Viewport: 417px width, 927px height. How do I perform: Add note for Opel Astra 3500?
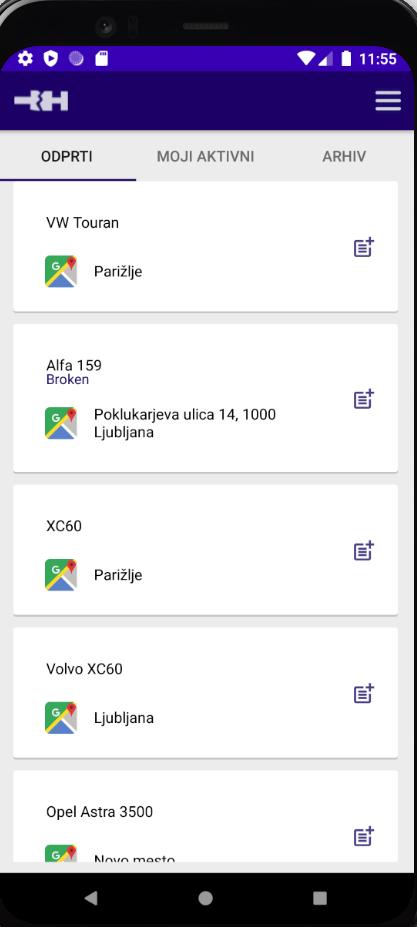click(364, 837)
